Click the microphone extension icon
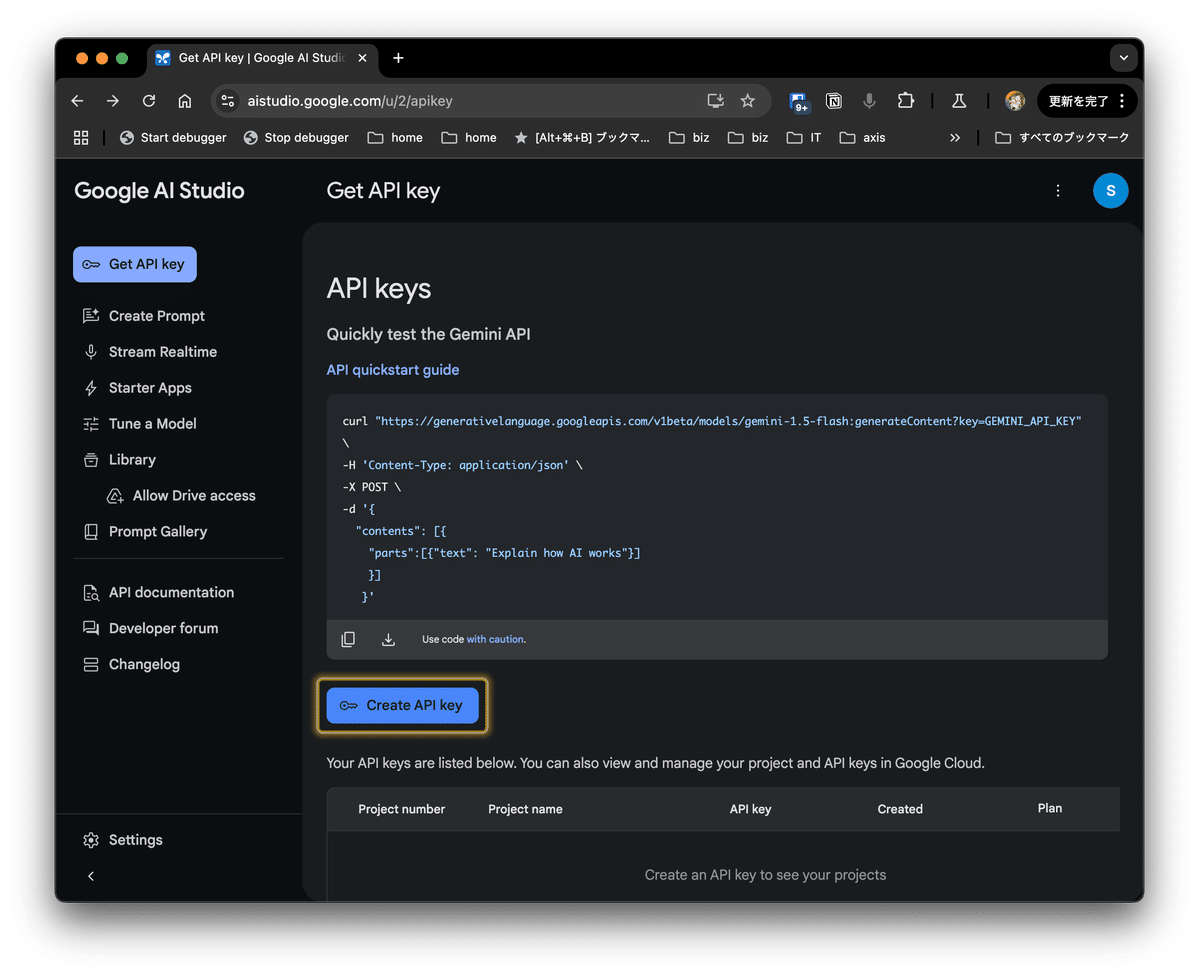 pos(870,101)
